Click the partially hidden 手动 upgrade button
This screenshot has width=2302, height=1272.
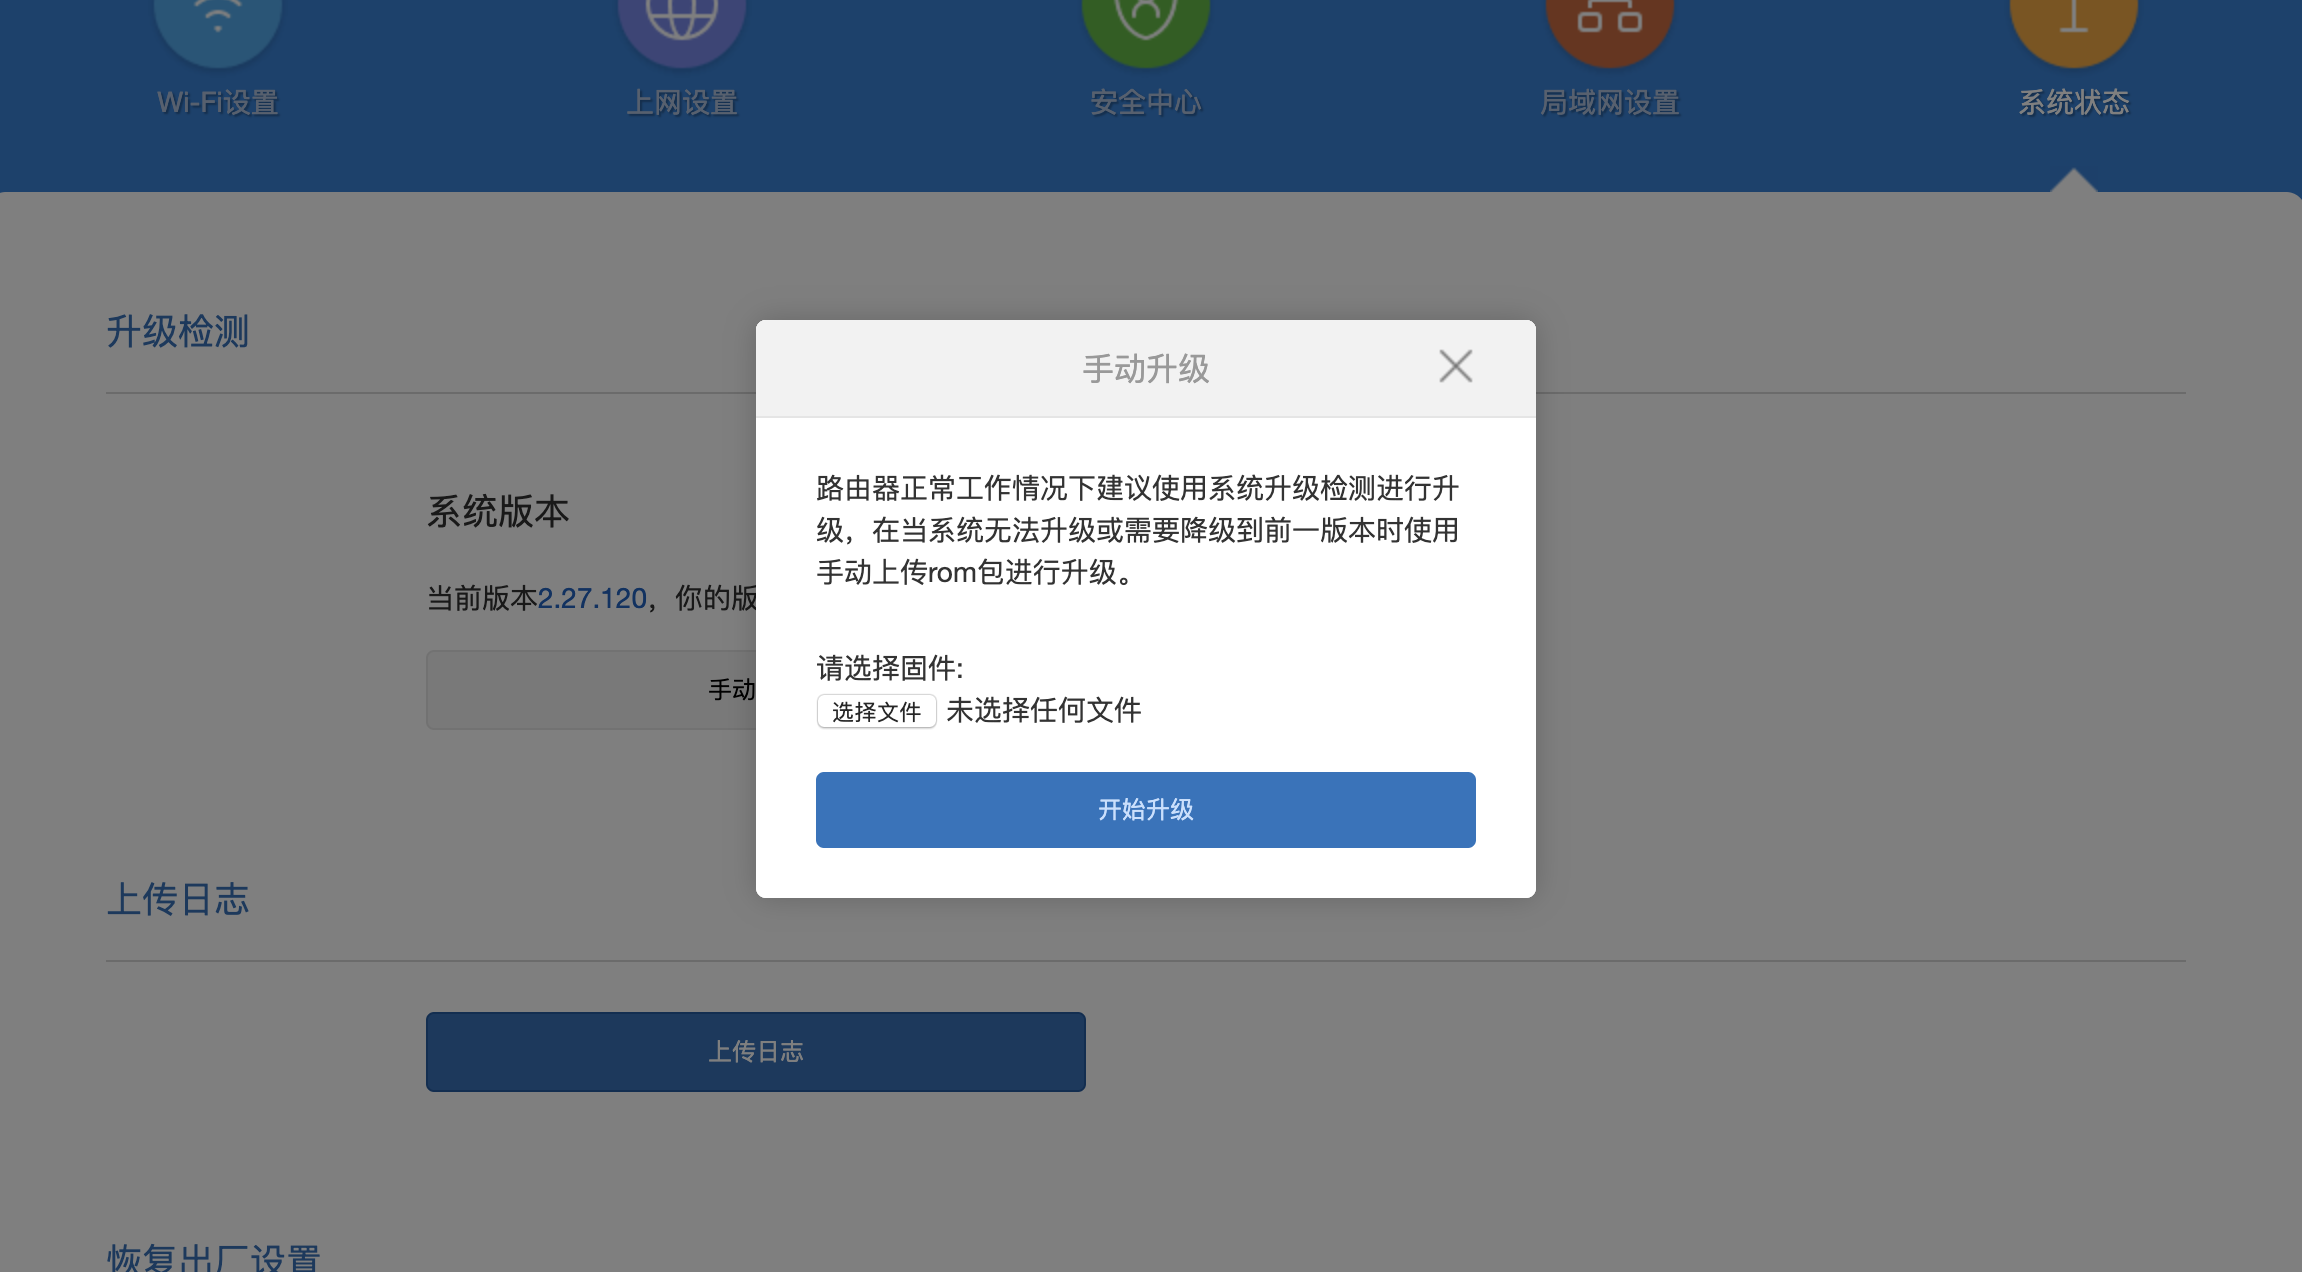591,690
